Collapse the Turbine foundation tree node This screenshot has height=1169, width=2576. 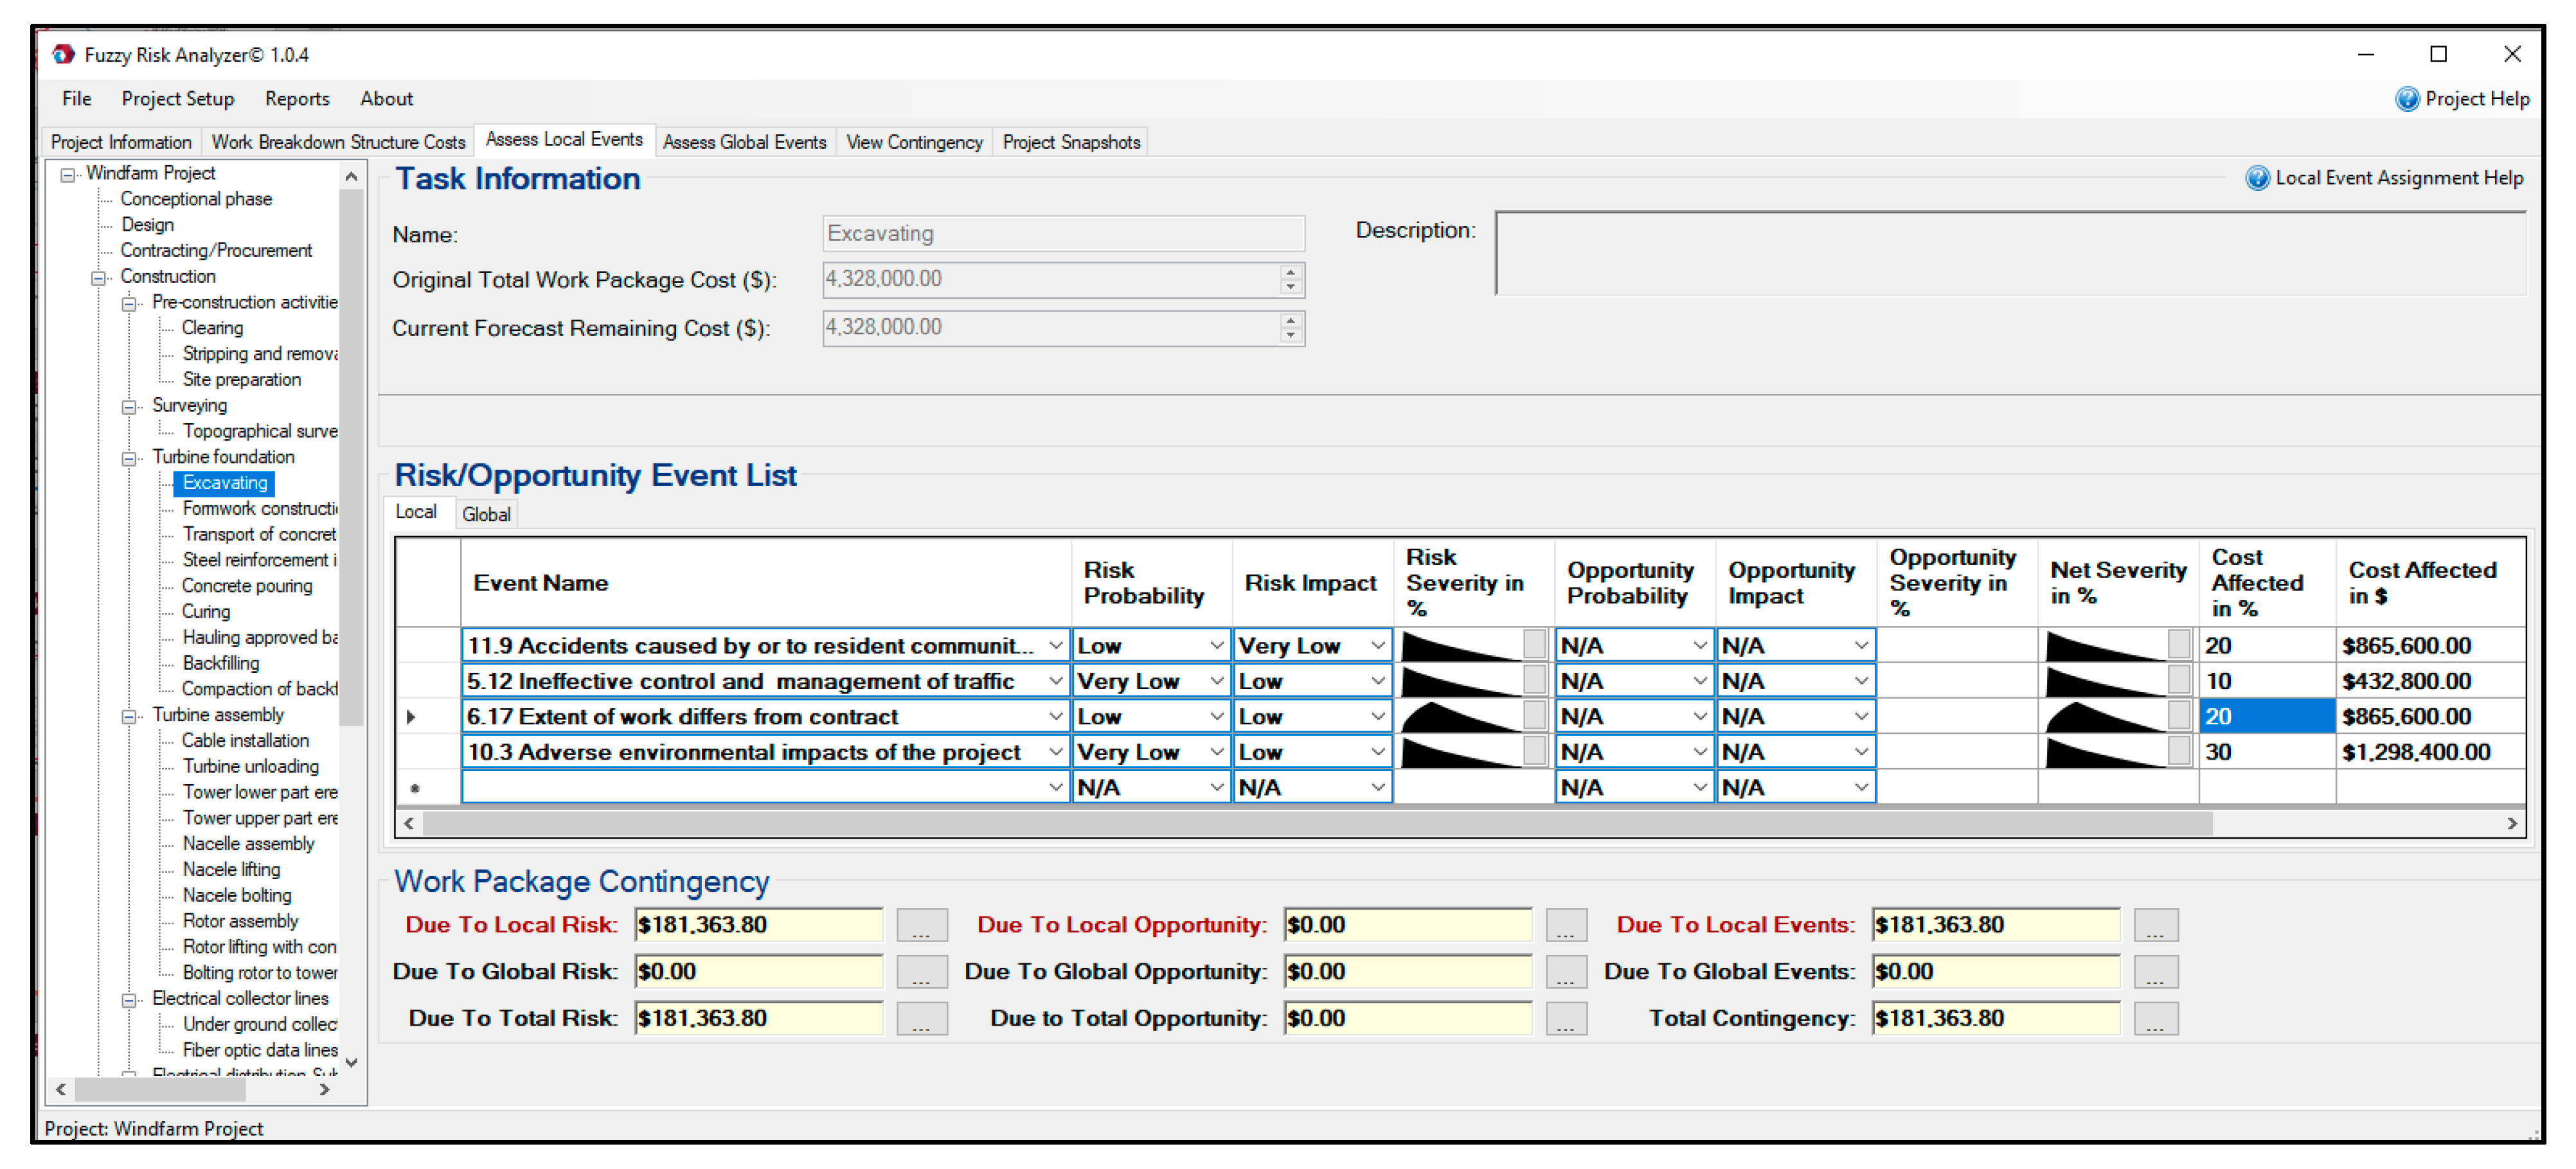pos(129,459)
